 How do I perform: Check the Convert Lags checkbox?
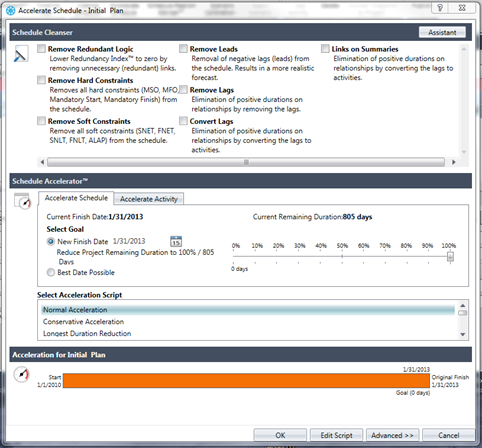point(183,121)
